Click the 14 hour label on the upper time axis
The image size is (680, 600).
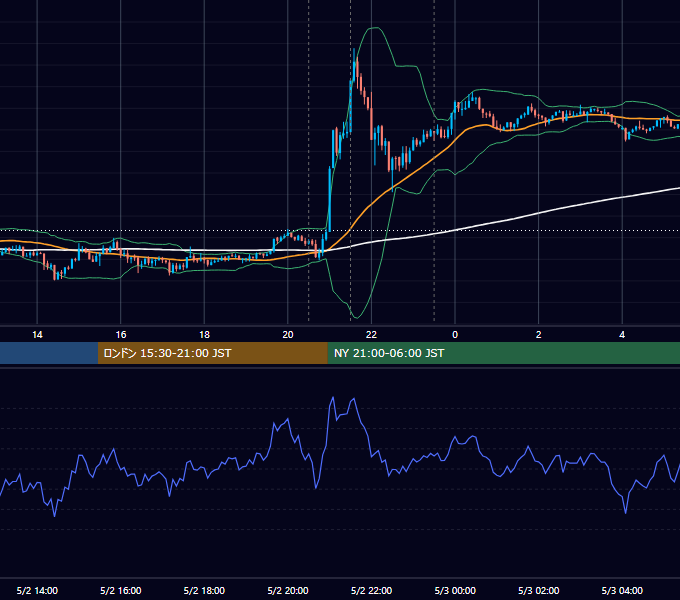tap(37, 335)
